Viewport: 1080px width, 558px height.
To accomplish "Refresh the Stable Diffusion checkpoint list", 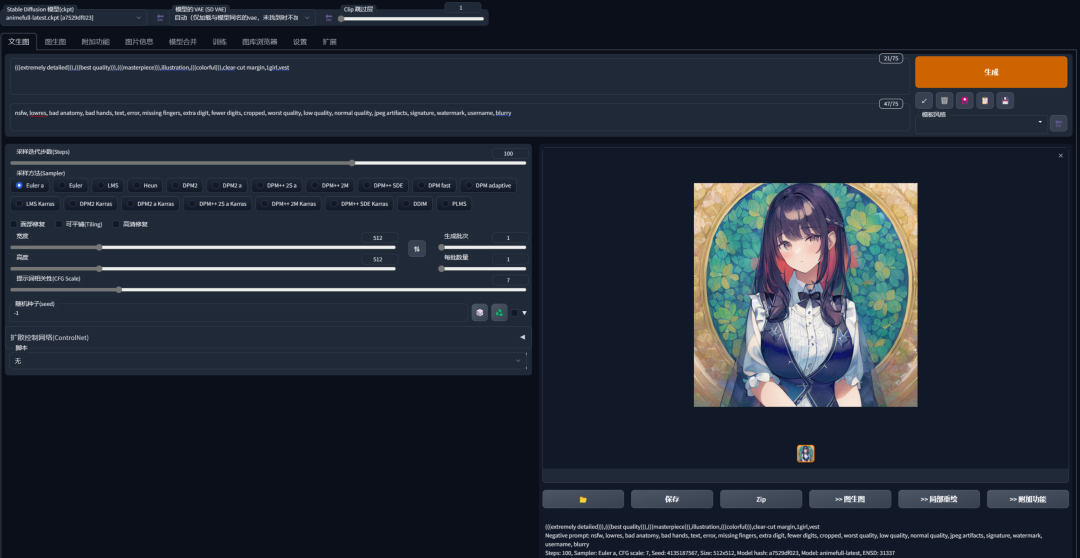I will (x=160, y=18).
